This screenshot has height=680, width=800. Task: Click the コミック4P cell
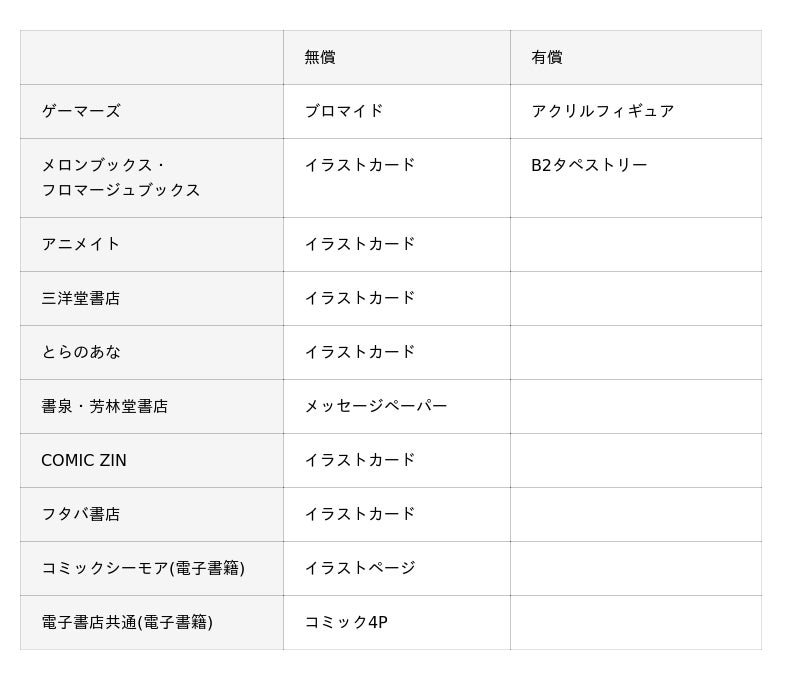(346, 622)
